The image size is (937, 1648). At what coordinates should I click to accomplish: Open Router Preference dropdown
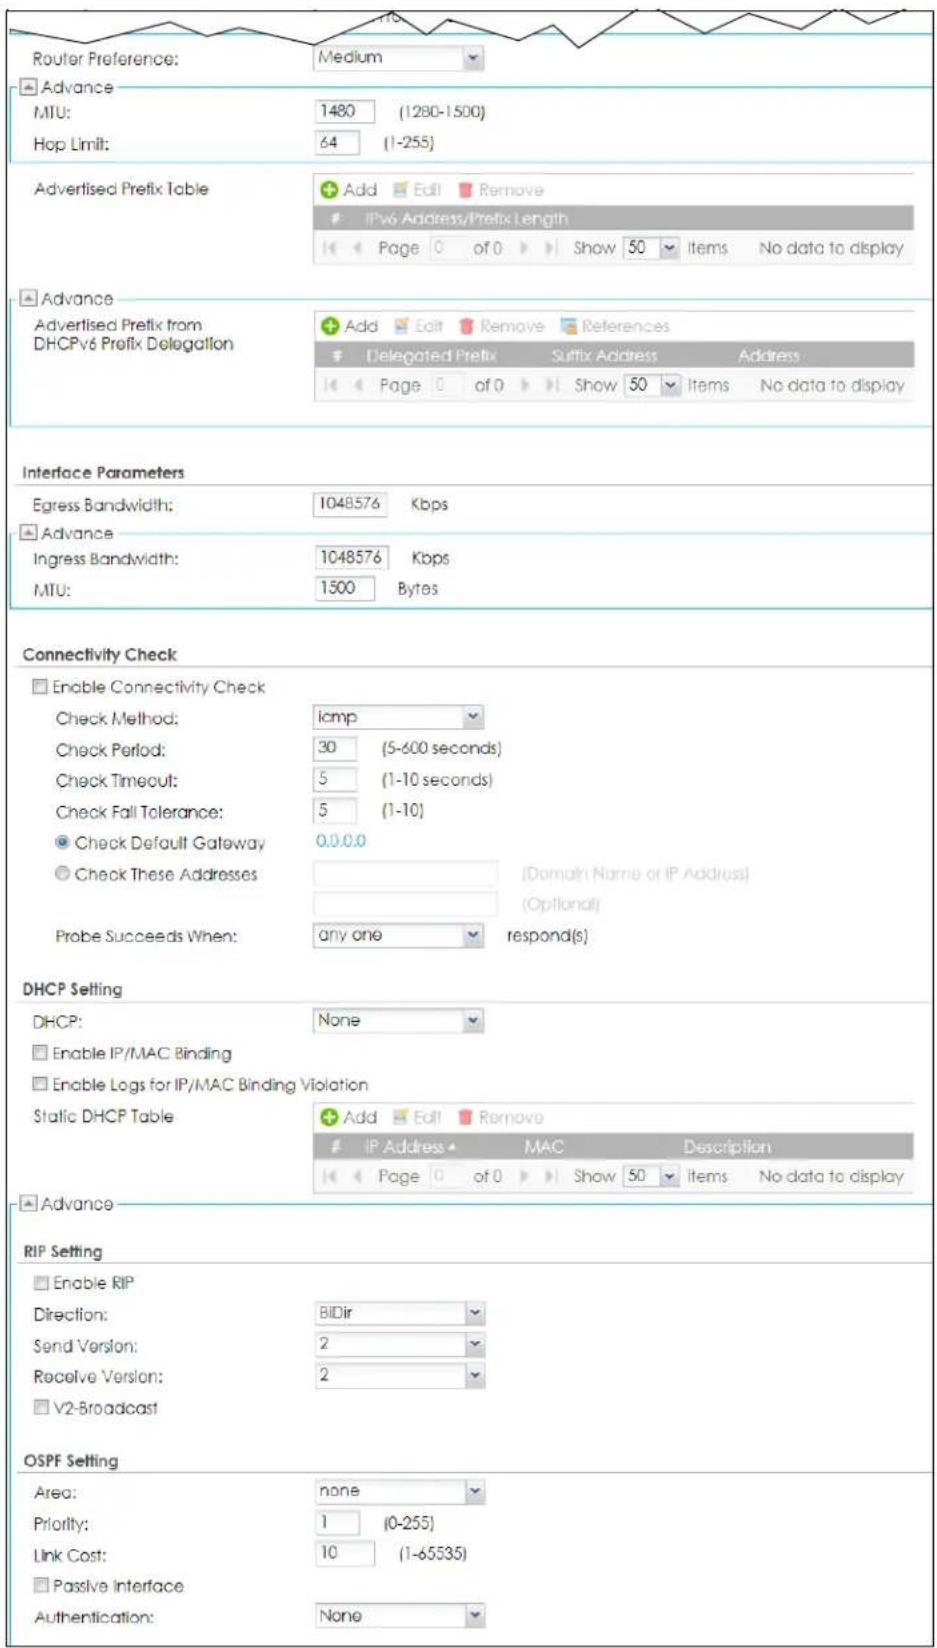(x=399, y=58)
